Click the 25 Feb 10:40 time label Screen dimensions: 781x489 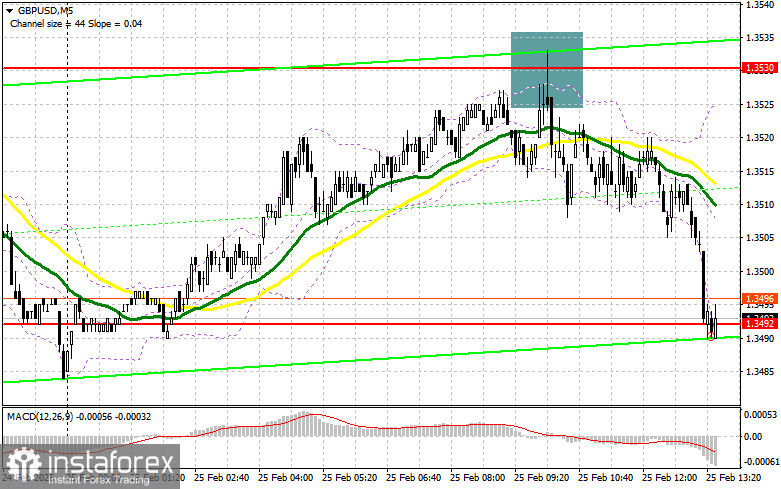pos(605,478)
